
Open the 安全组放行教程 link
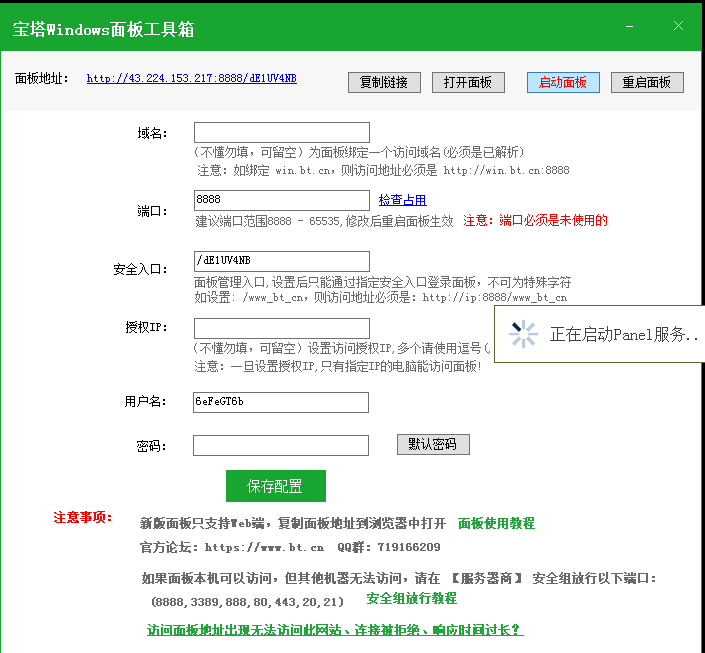411,599
